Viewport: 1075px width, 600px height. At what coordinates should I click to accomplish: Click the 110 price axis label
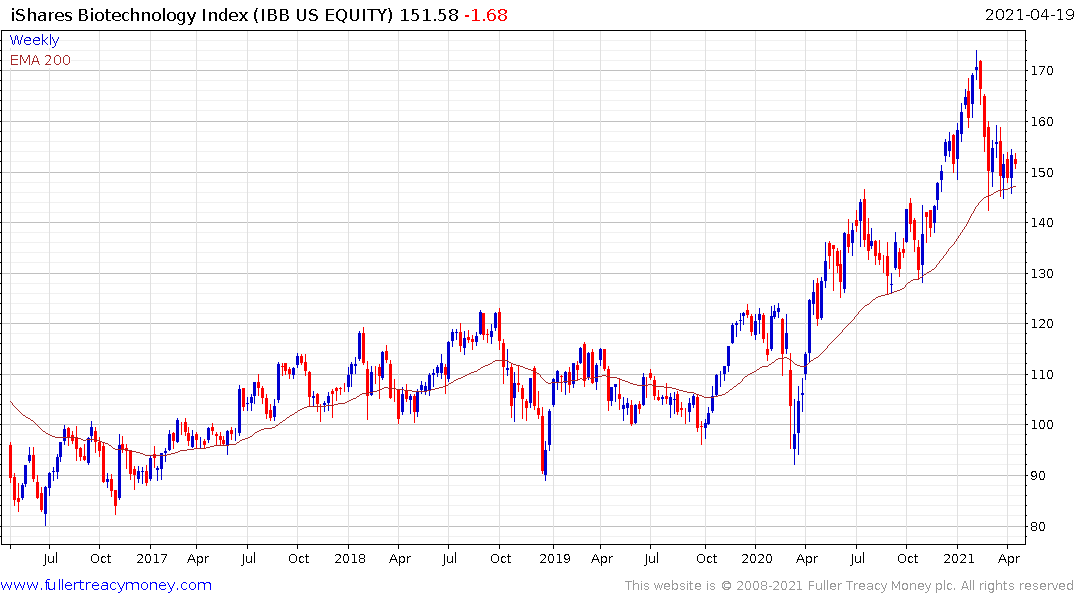[1042, 374]
